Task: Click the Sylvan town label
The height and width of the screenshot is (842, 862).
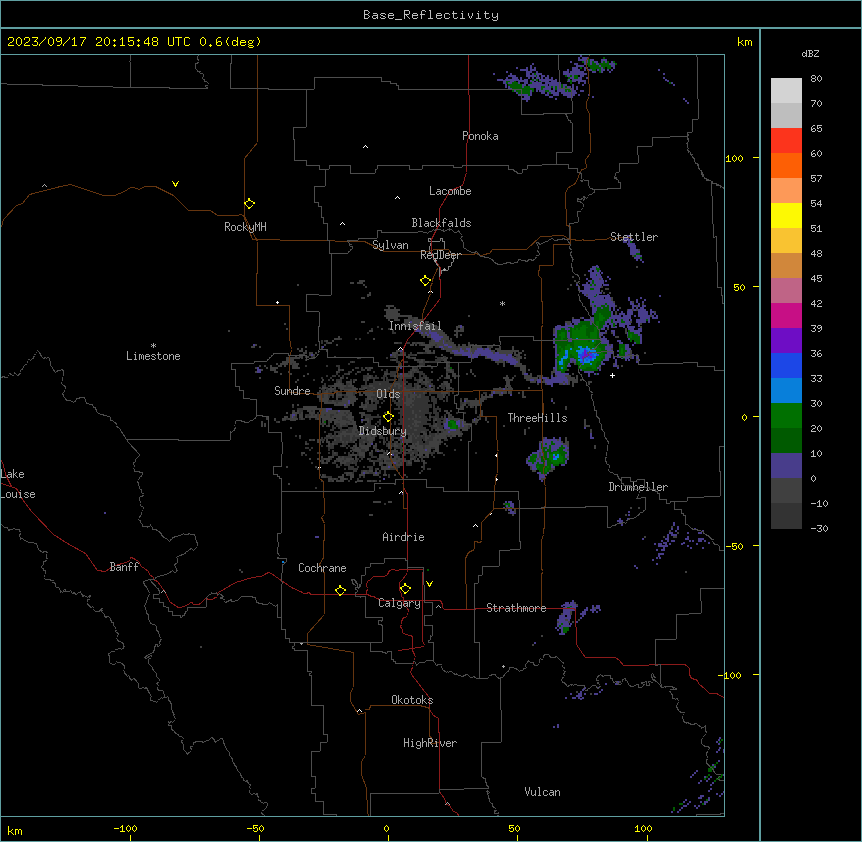Action: [x=390, y=245]
